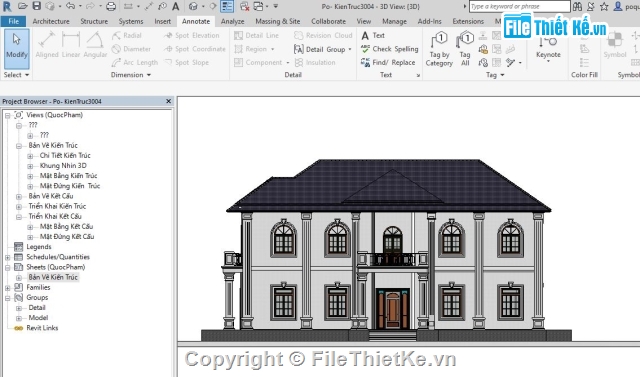Screen dimensions: 640x377
Task: Click the Switch Windows icon
Action: click(x=258, y=6)
